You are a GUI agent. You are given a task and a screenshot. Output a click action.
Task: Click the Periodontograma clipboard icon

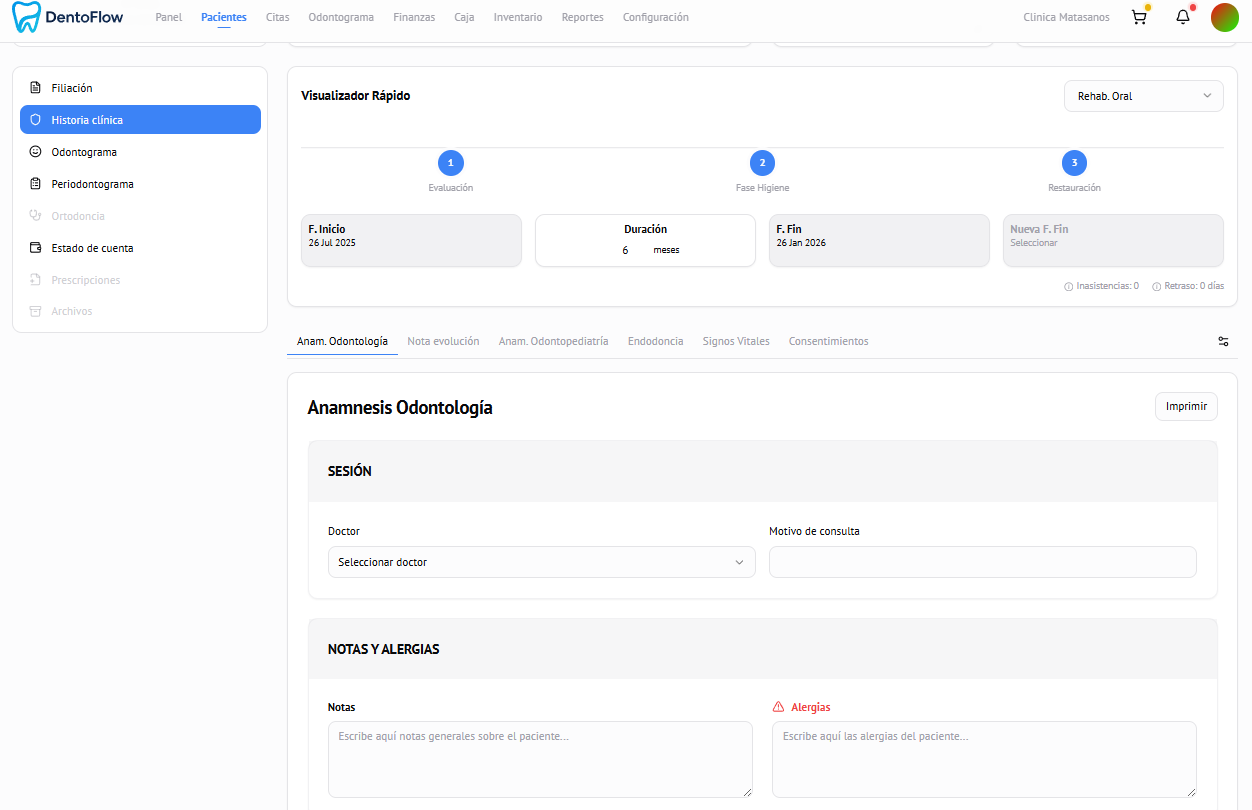coord(36,184)
